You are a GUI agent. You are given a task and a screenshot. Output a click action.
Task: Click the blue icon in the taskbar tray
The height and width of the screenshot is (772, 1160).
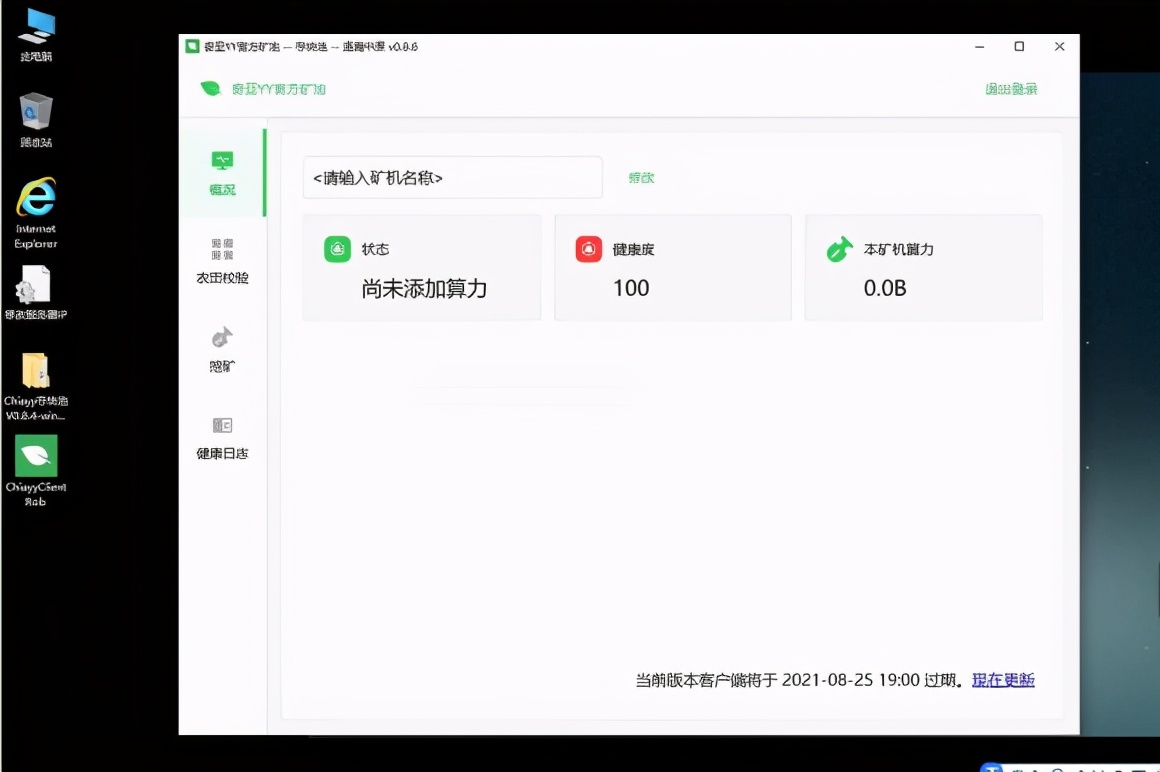tap(991, 768)
